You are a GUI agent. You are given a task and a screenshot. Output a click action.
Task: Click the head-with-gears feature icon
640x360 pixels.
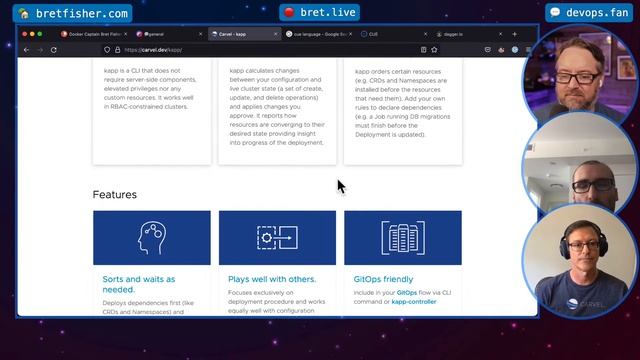(152, 238)
